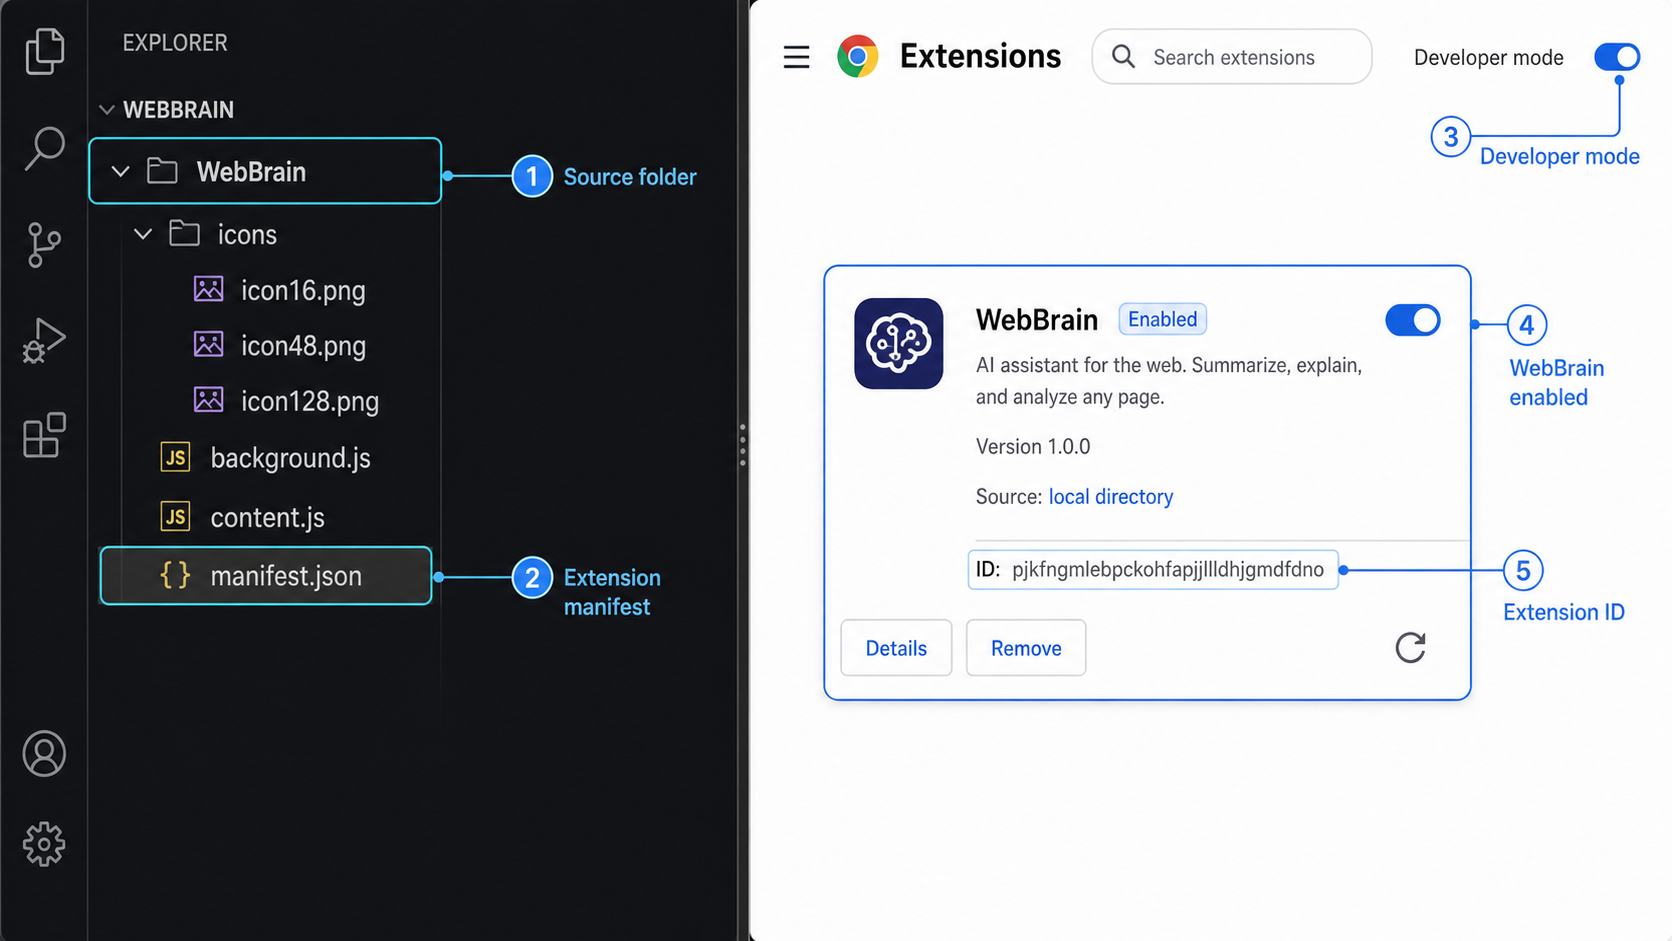Disable the WebBrain extension toggle
1672x941 pixels.
point(1412,320)
